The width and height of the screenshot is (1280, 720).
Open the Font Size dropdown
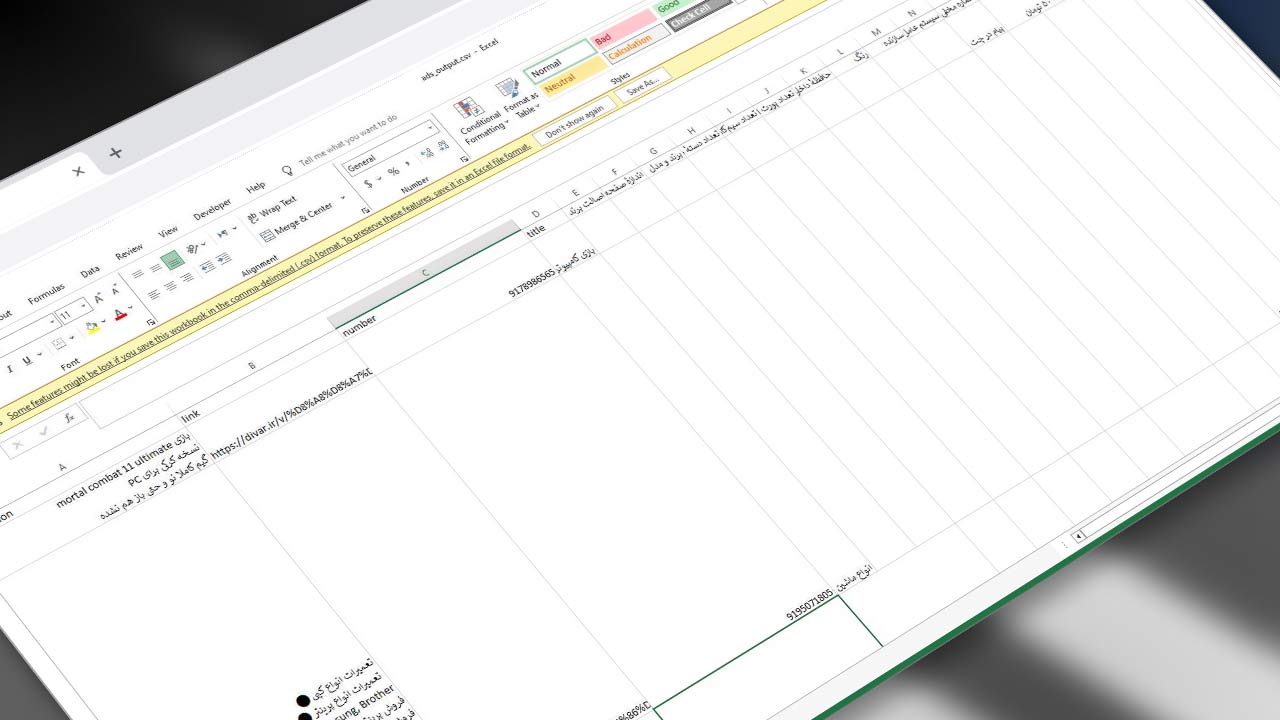pos(84,305)
